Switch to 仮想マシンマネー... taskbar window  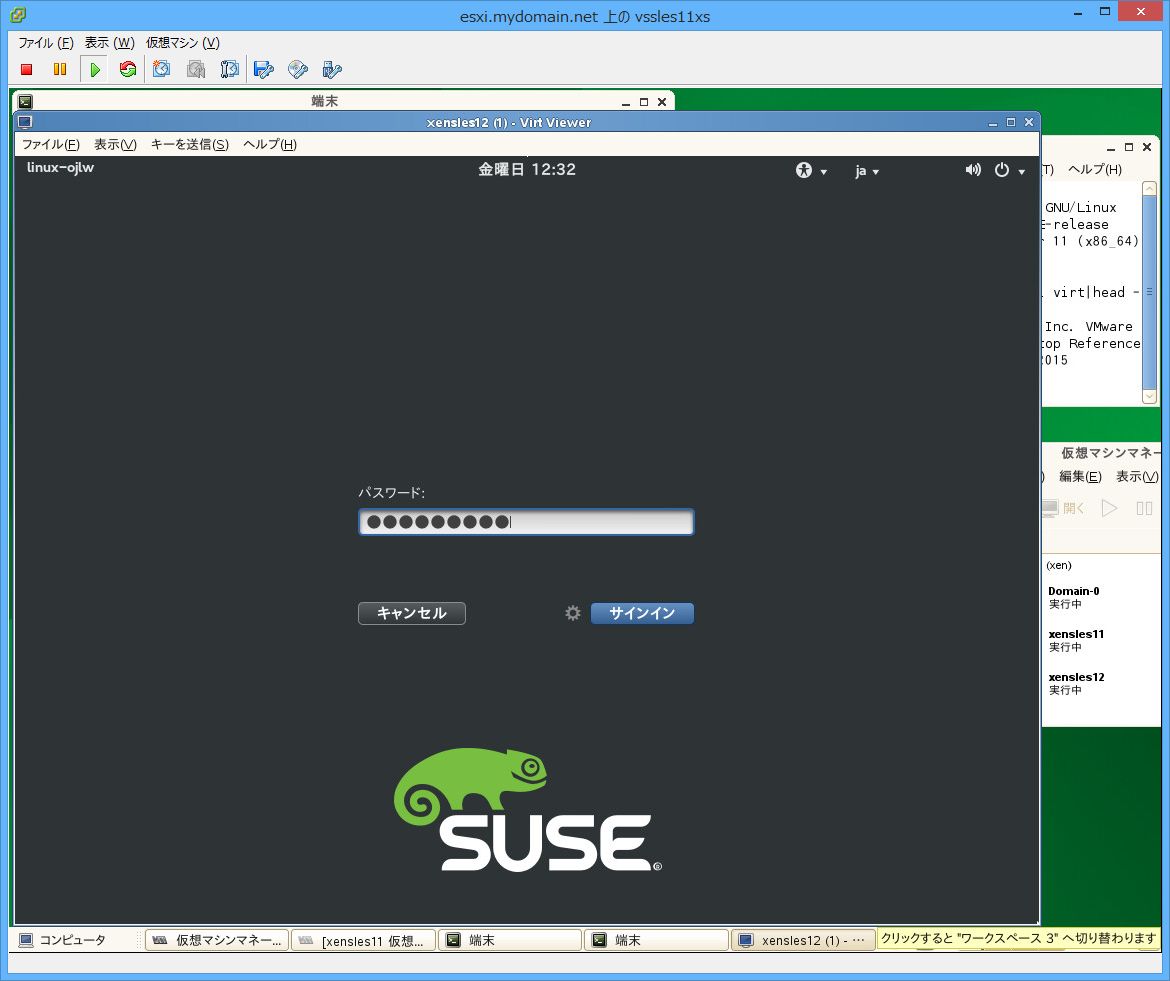pyautogui.click(x=216, y=940)
